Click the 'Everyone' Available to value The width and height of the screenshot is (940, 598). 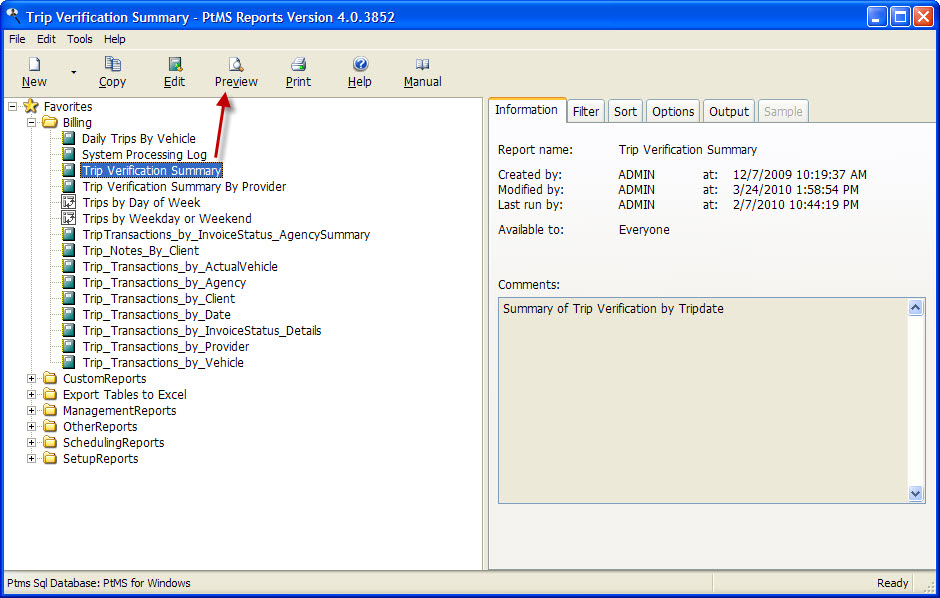tap(644, 230)
